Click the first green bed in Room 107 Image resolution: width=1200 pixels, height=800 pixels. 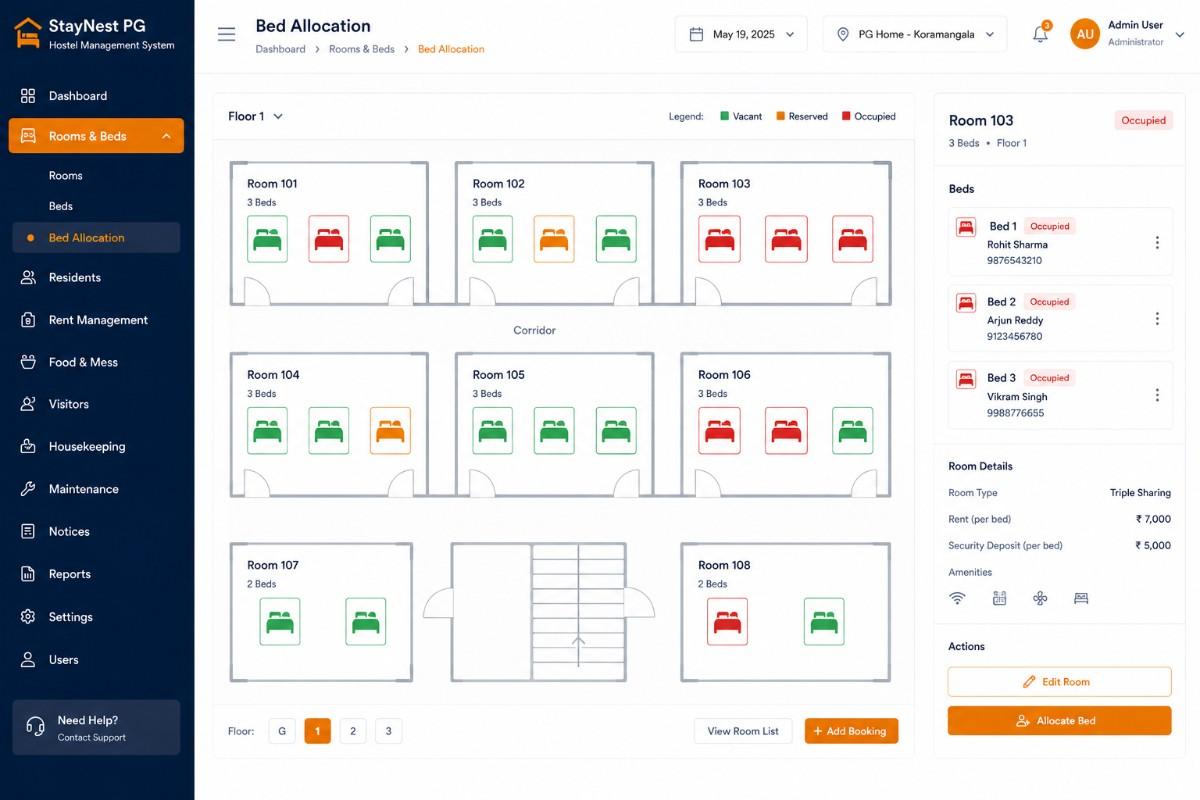click(x=280, y=621)
